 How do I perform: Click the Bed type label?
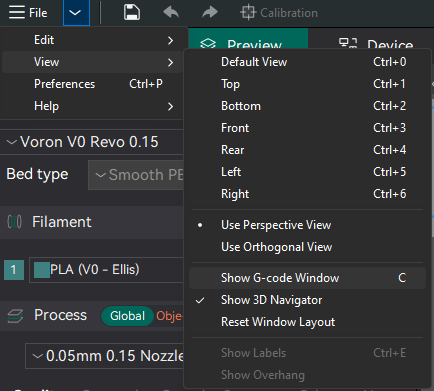[37, 174]
